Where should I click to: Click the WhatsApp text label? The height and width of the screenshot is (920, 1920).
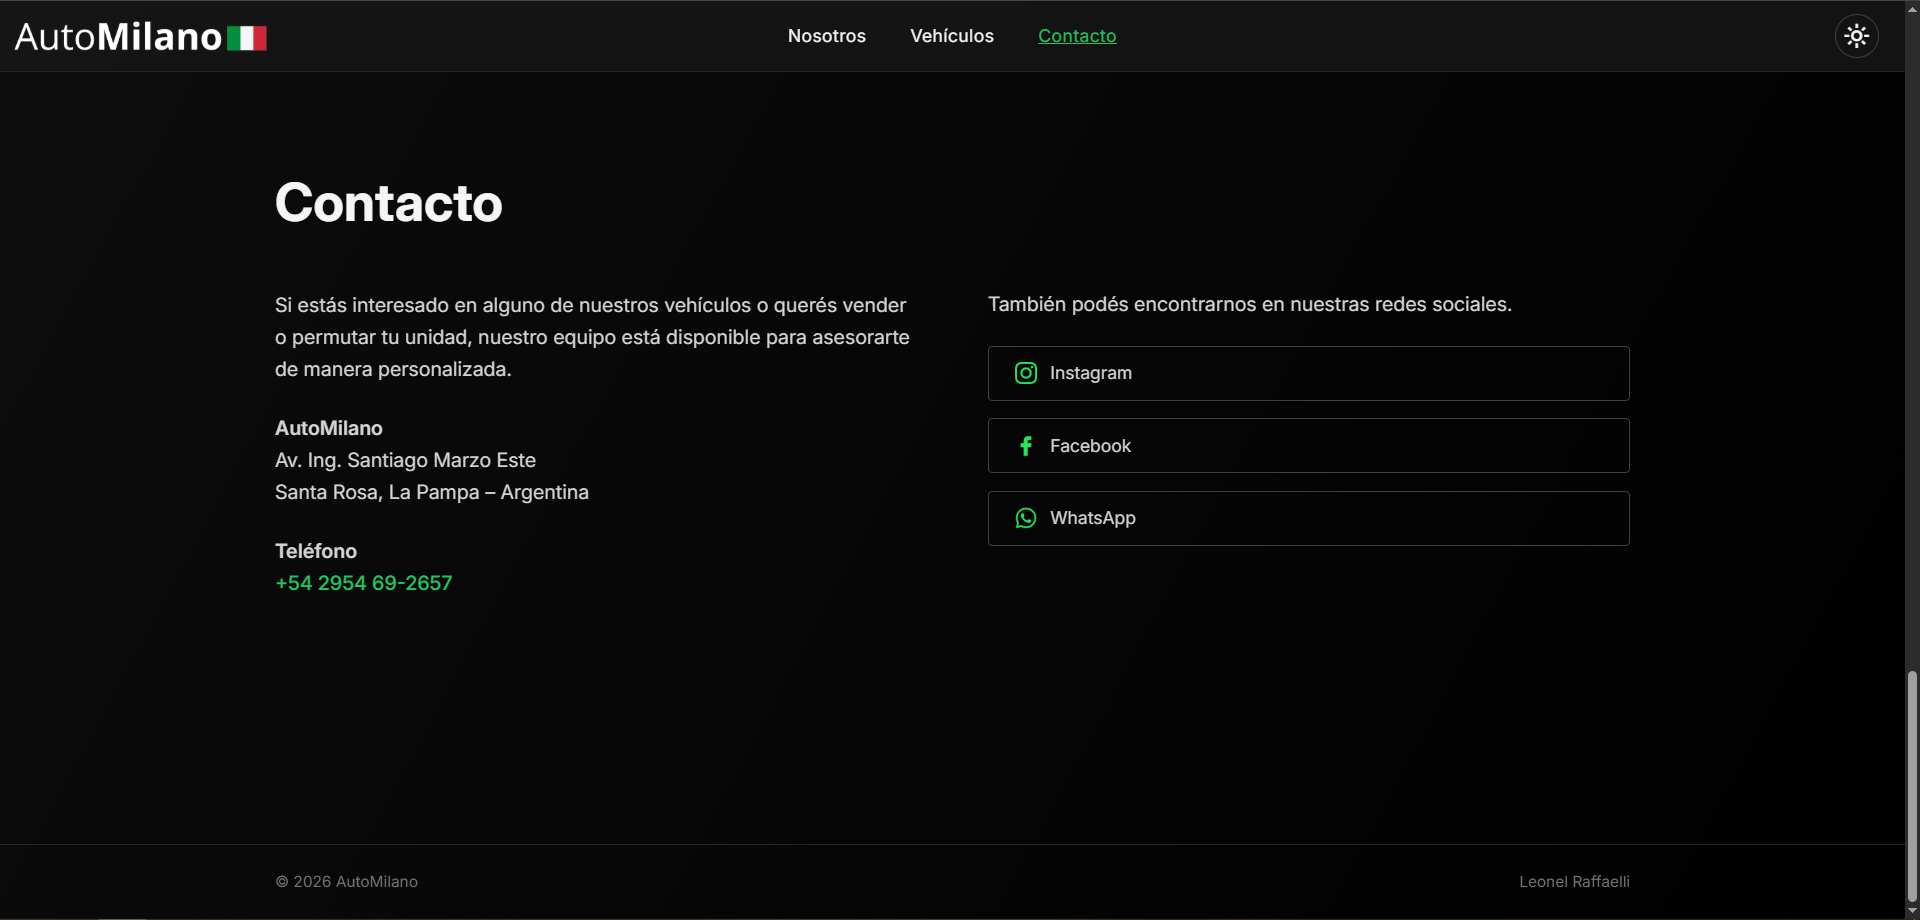1092,518
